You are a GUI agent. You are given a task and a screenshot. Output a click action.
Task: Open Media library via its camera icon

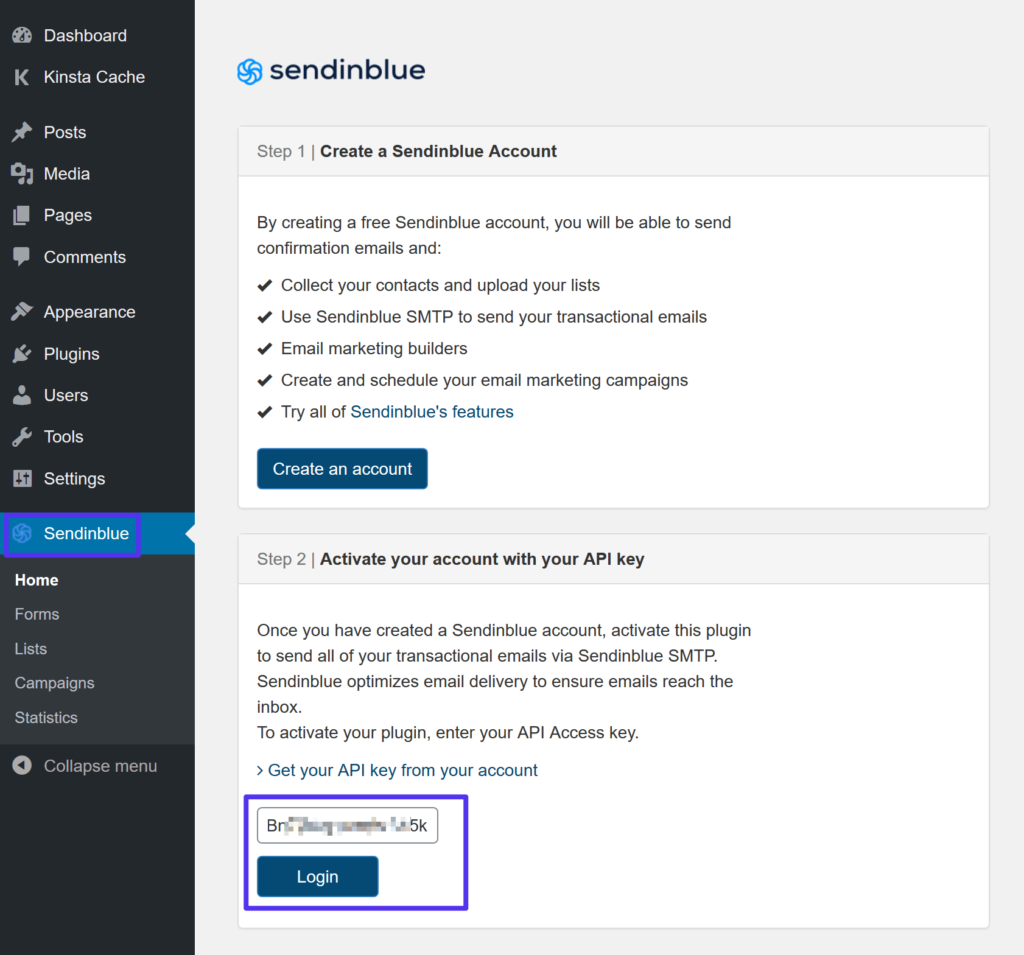(x=22, y=173)
